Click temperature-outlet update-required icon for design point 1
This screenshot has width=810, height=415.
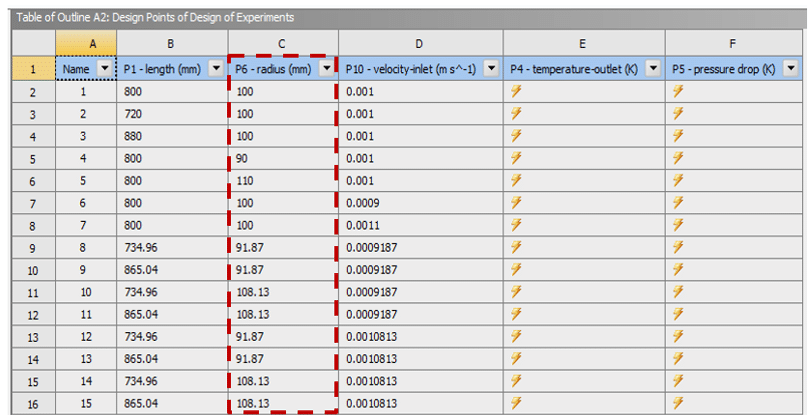pos(516,91)
